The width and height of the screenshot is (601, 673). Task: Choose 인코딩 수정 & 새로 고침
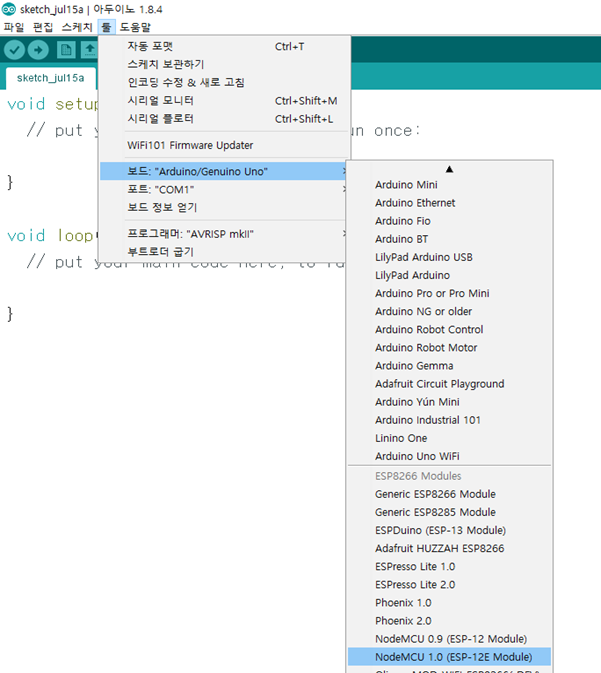[225, 82]
